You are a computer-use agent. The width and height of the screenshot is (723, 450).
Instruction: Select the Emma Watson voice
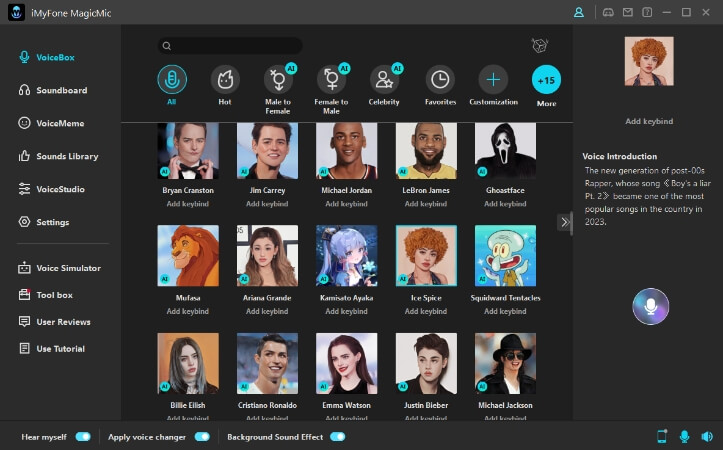347,363
